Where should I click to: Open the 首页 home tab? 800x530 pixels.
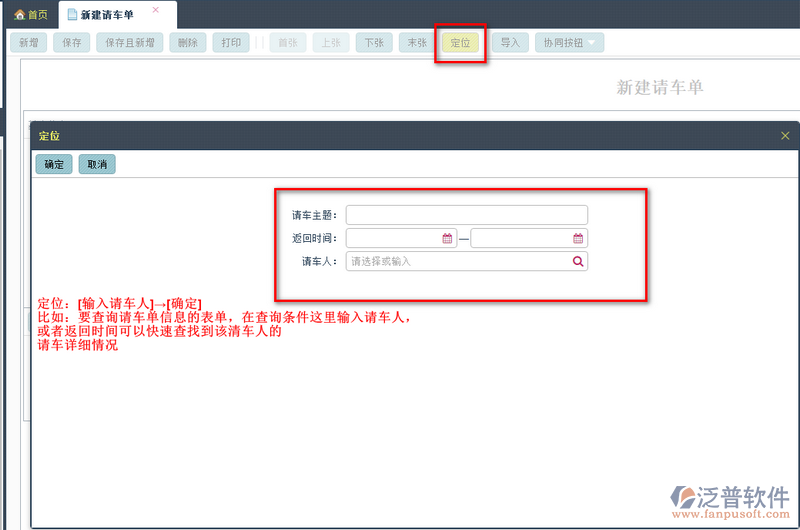(x=31, y=15)
